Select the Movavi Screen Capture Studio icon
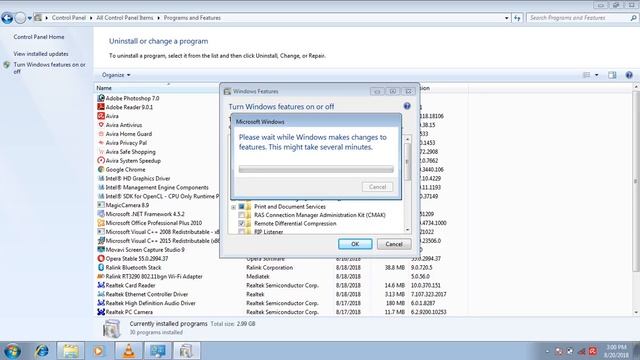Viewport: 640px width, 360px height. (x=101, y=249)
